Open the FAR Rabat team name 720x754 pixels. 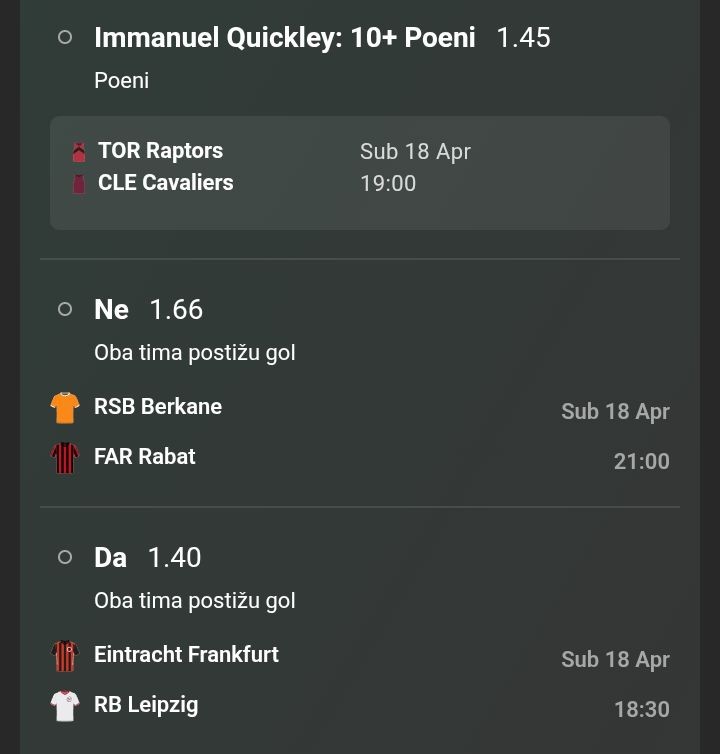145,457
